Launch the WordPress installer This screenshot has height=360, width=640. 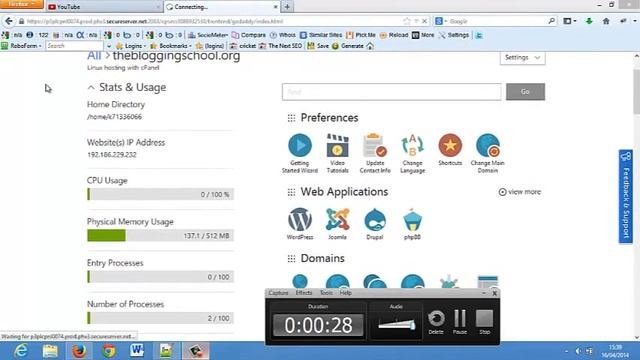coord(300,224)
